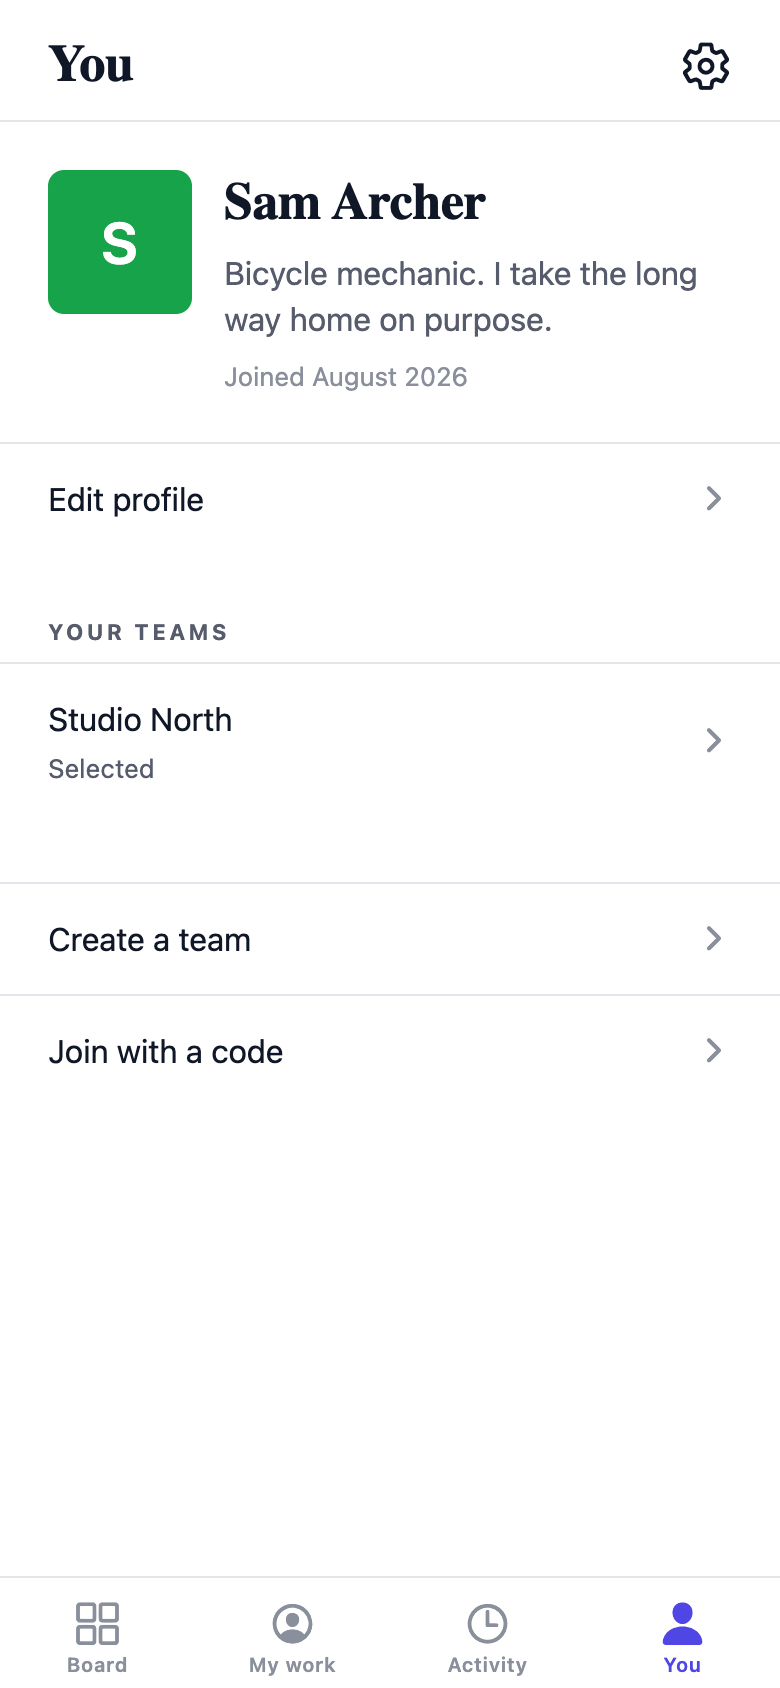The width and height of the screenshot is (780, 1688).
Task: Select the Studio North team
Action: pos(390,745)
